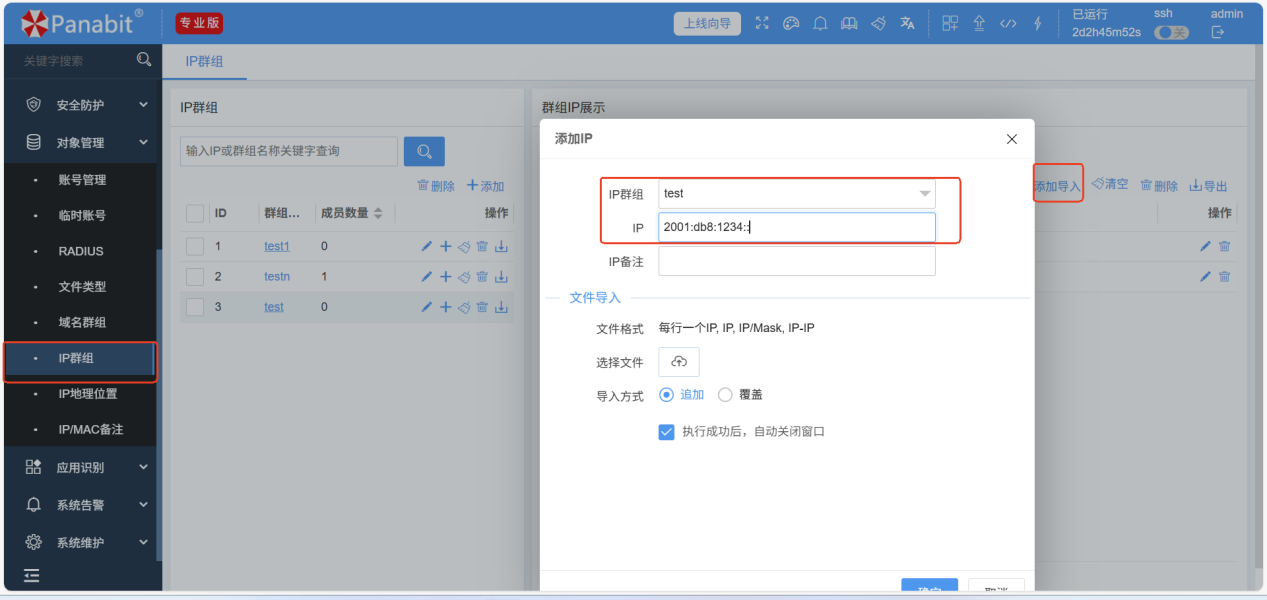Tick the checkbox for group row 2
Image resolution: width=1267 pixels, height=600 pixels.
pyautogui.click(x=195, y=277)
